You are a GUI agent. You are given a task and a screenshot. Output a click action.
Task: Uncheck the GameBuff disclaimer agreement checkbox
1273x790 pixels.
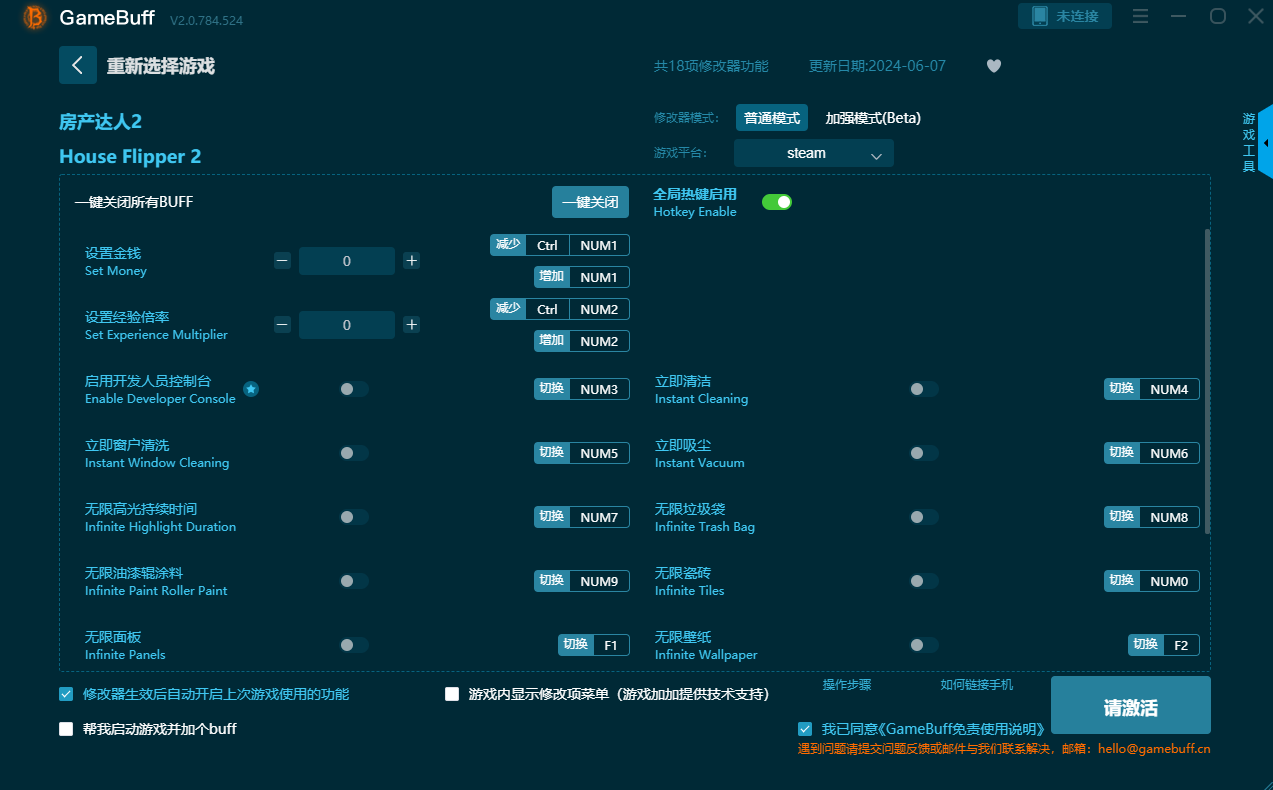pyautogui.click(x=805, y=729)
